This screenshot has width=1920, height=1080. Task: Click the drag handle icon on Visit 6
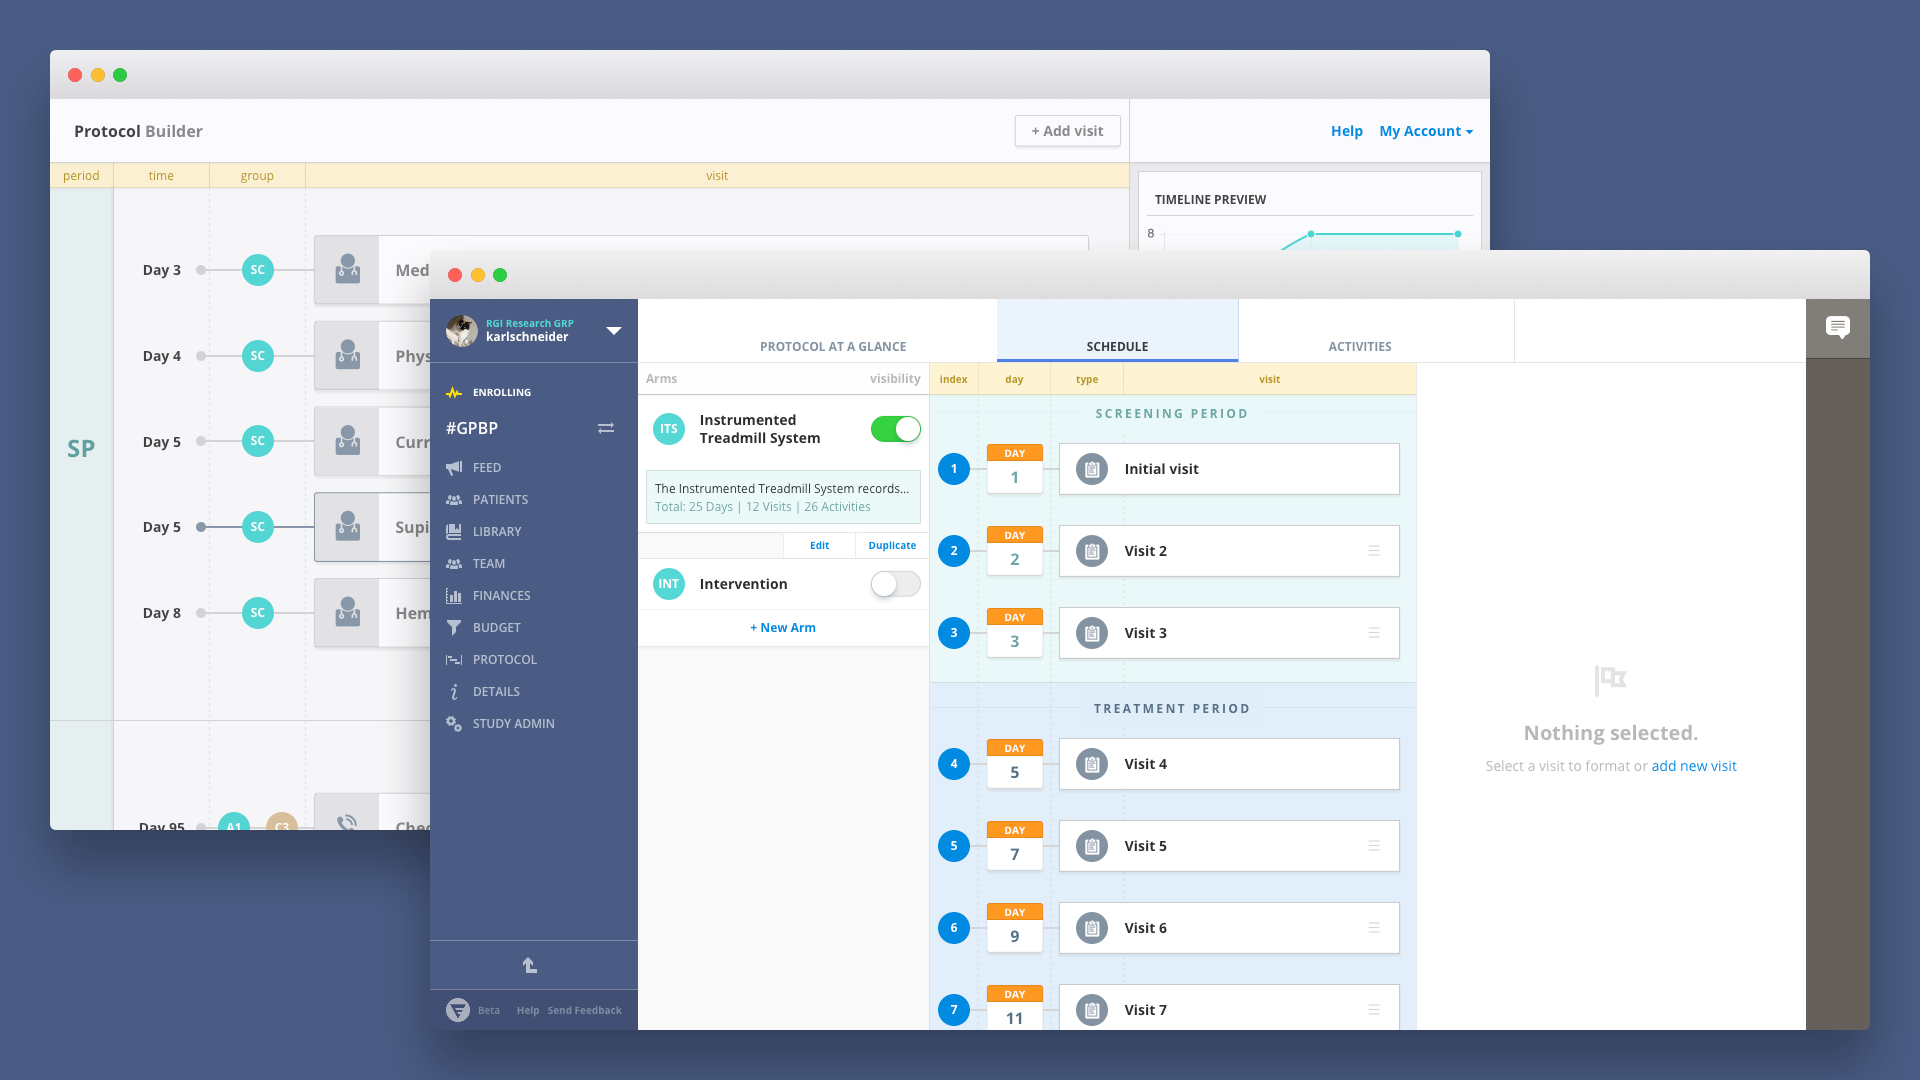tap(1374, 928)
